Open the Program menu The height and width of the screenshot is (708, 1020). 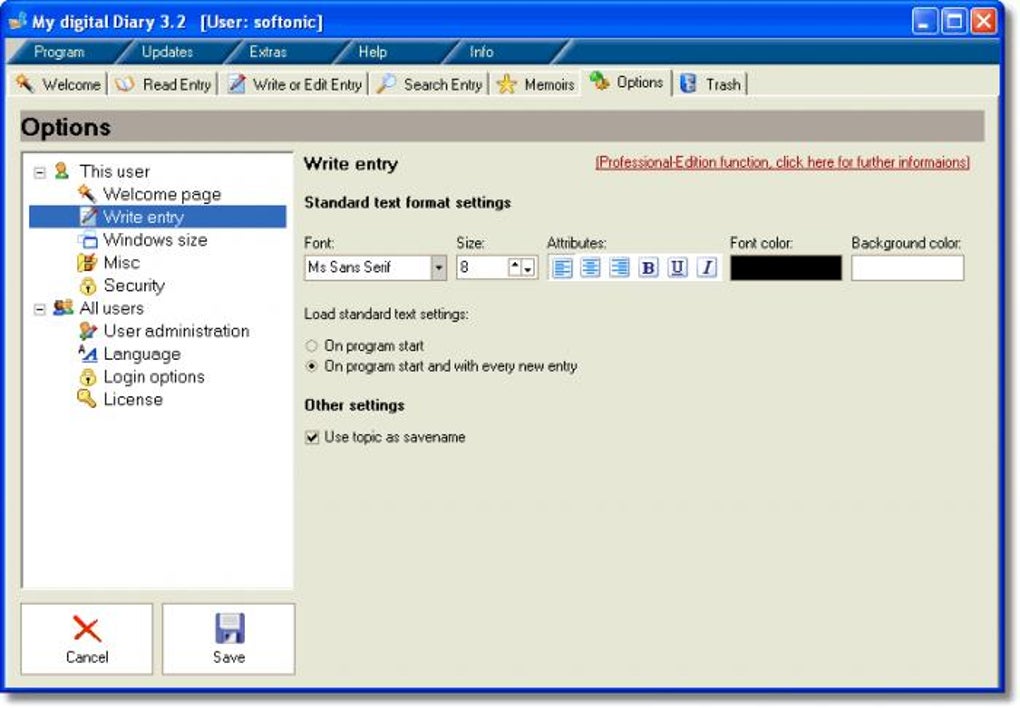59,52
